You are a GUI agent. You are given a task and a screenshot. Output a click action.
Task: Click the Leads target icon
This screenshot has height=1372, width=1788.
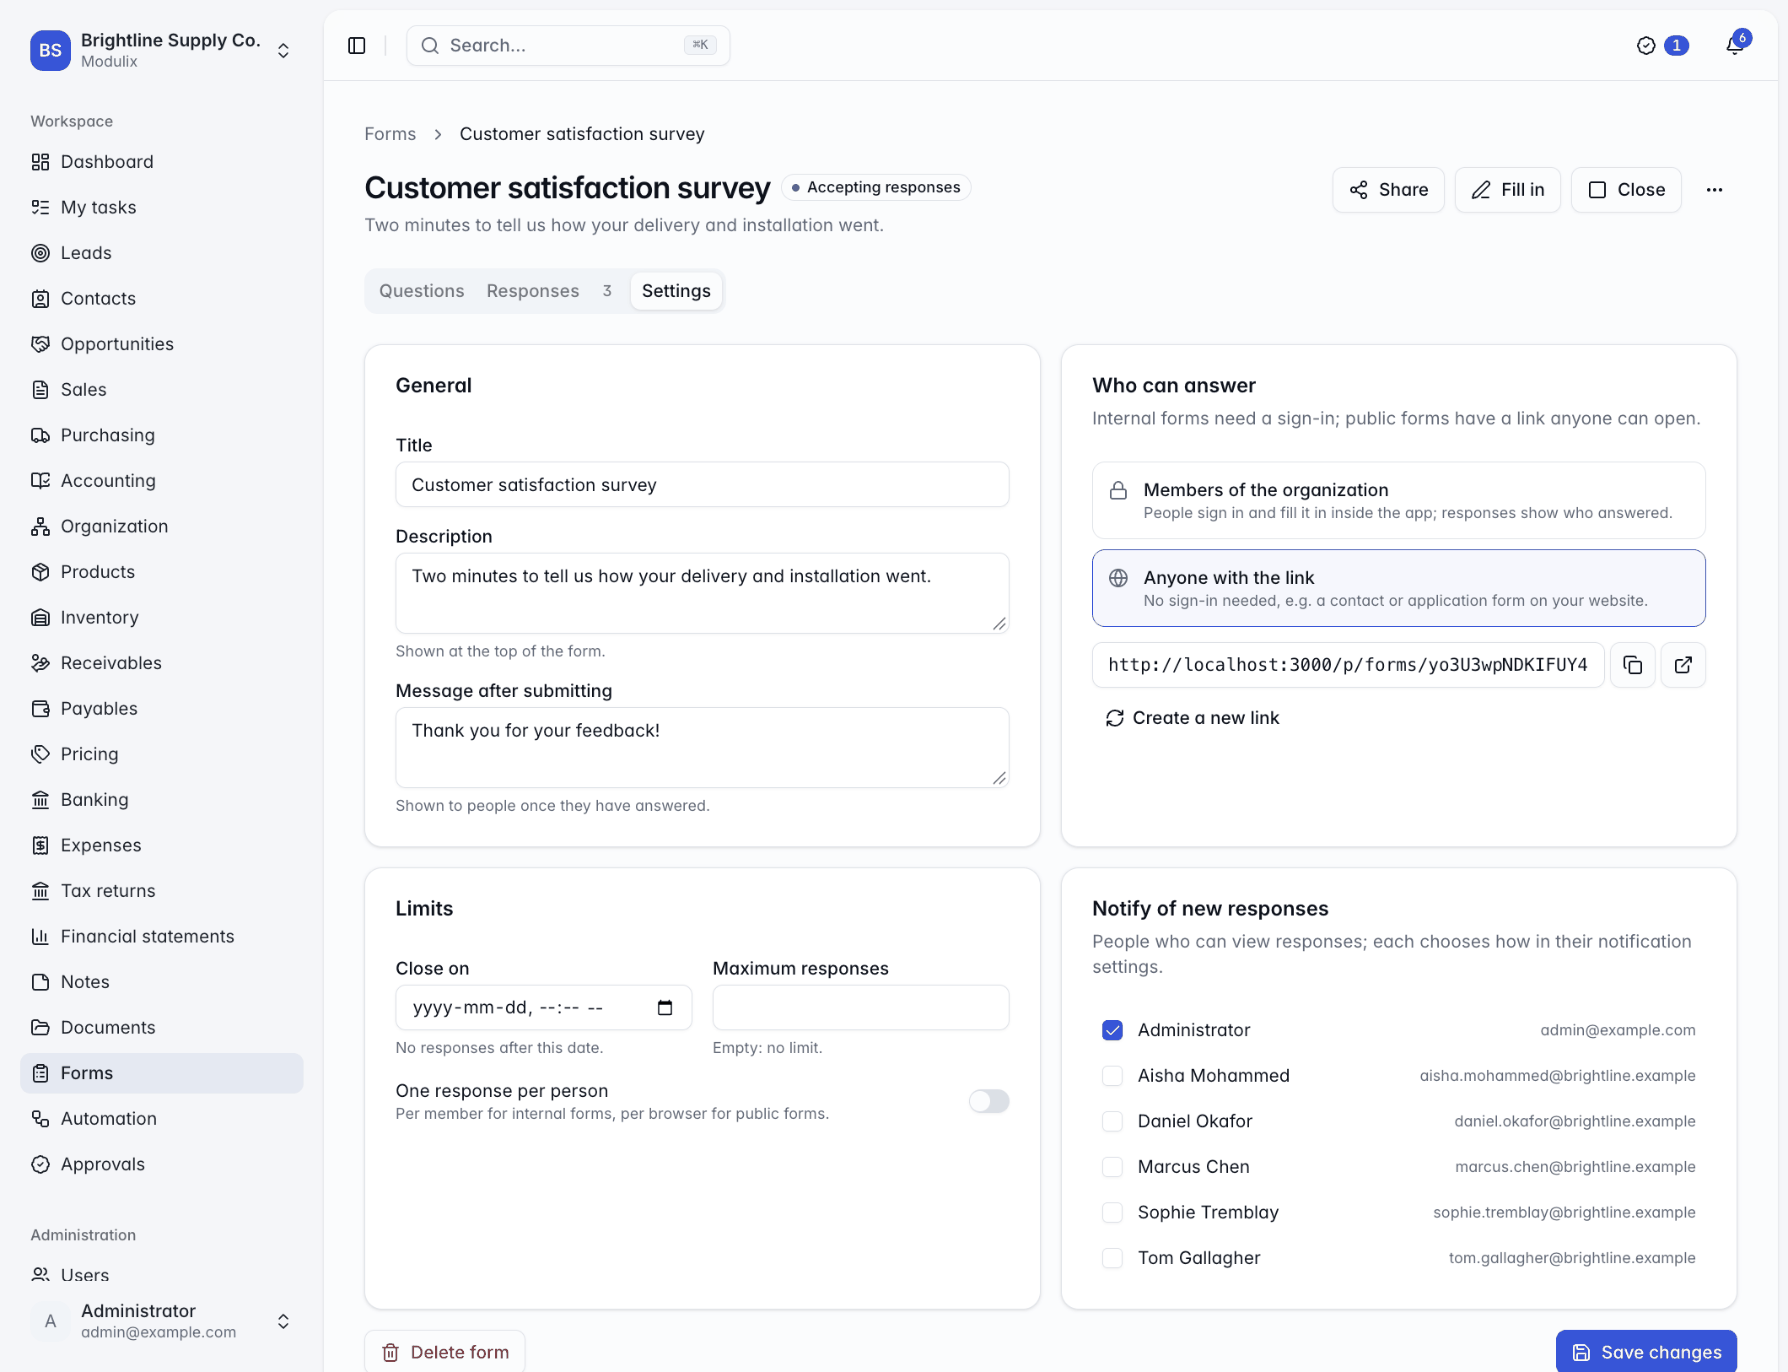(x=40, y=253)
